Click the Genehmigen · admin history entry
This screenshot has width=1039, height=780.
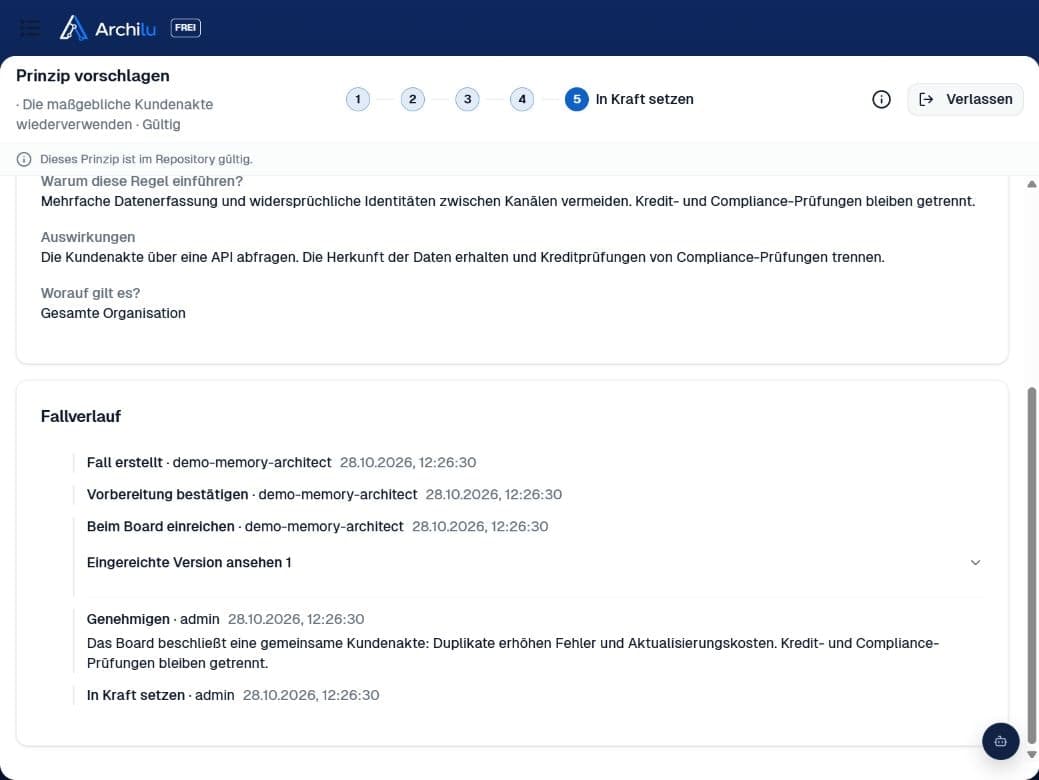pyautogui.click(x=225, y=619)
